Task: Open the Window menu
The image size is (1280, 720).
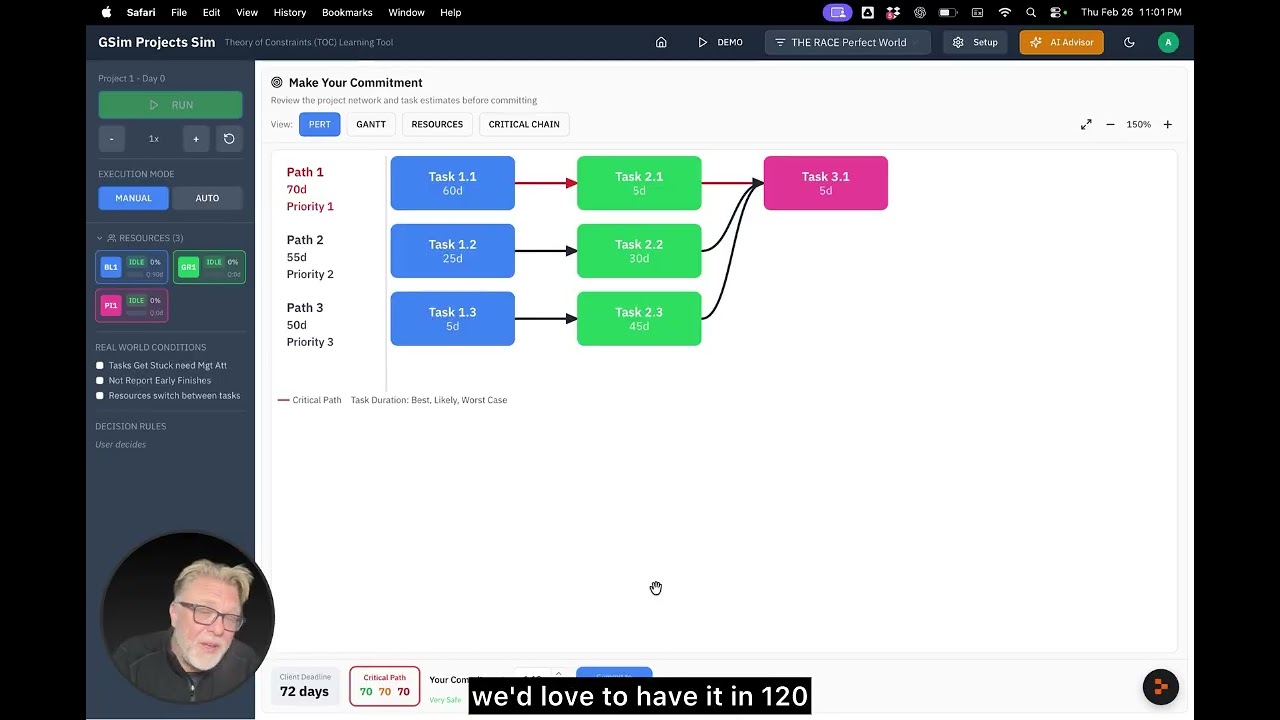Action: tap(407, 12)
